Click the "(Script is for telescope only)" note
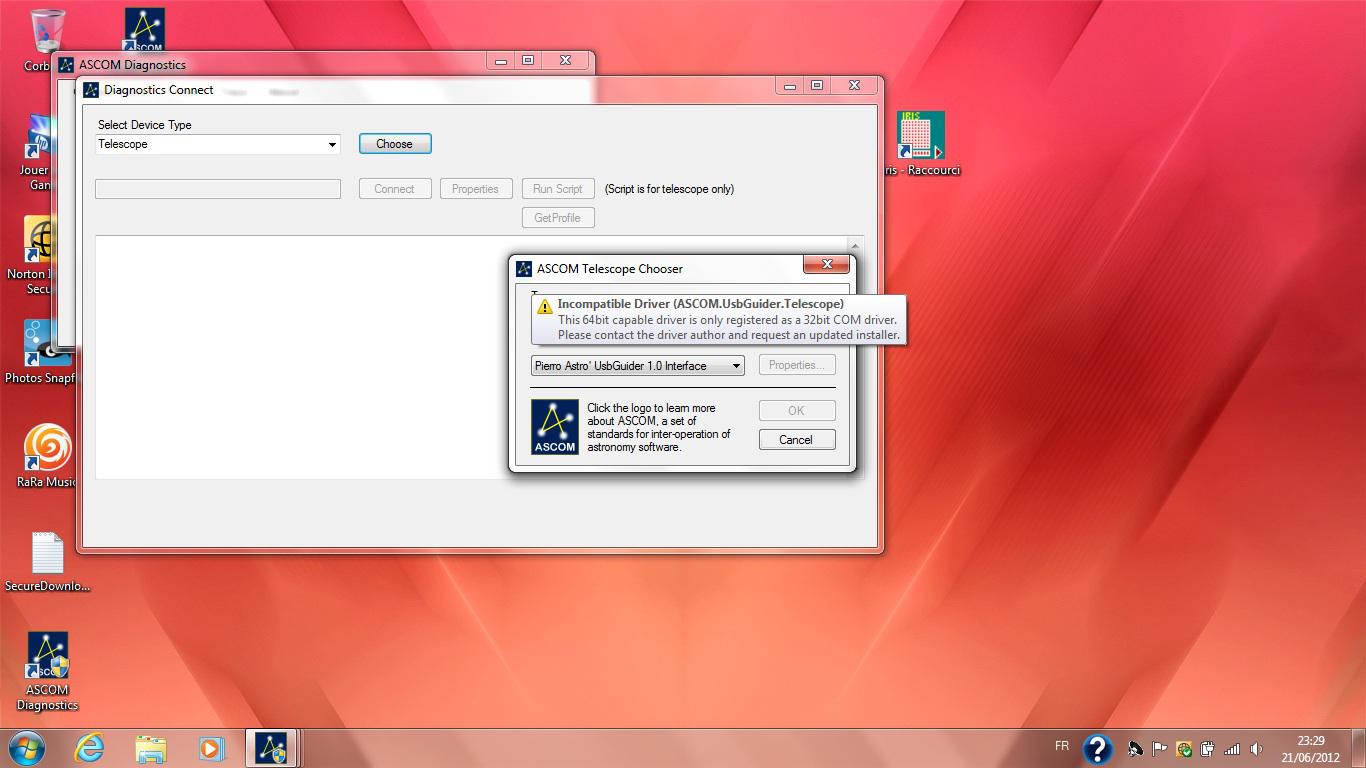 pyautogui.click(x=669, y=189)
